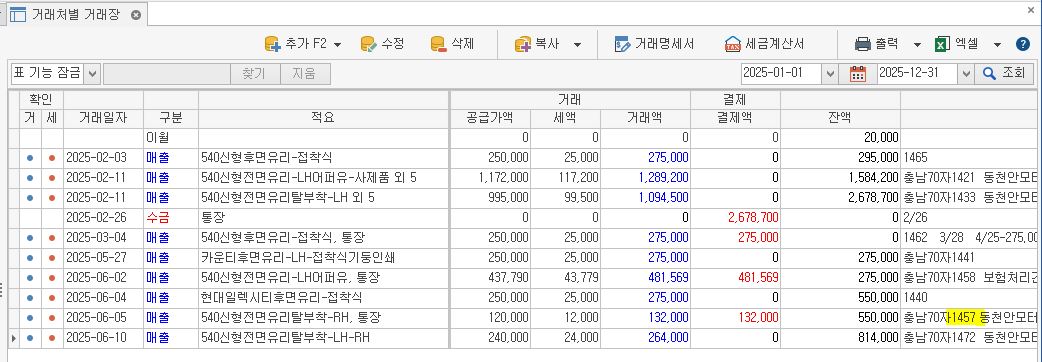The image size is (1042, 362).
Task: Select 540신형전면유리탈부착-LH-RH cell
Action: (324, 337)
